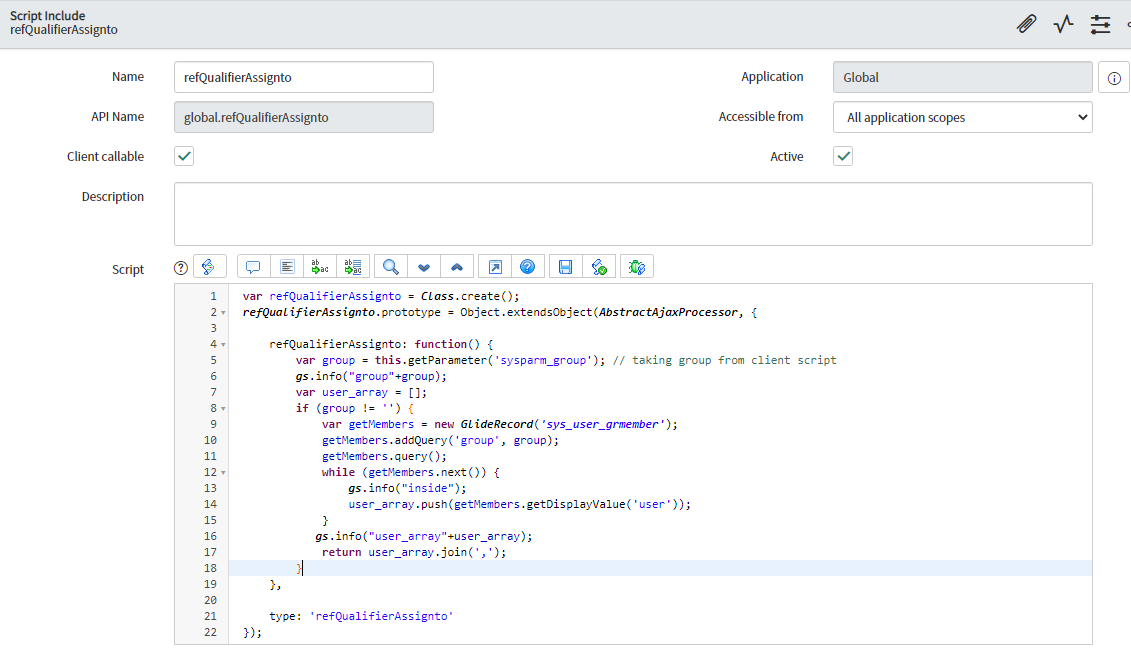
Task: Open the activity stream icon
Action: tap(1062, 23)
